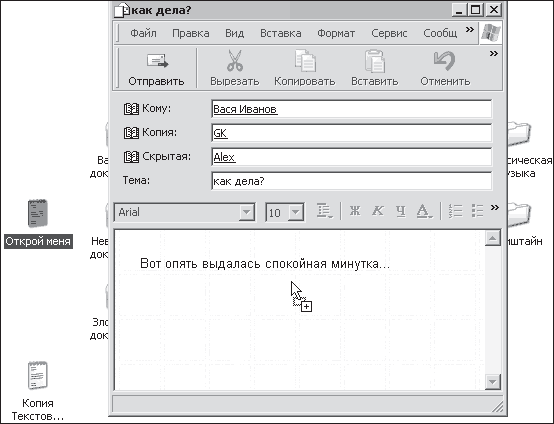554x424 pixels.
Task: Click the Копировать copy icon
Action: click(305, 60)
